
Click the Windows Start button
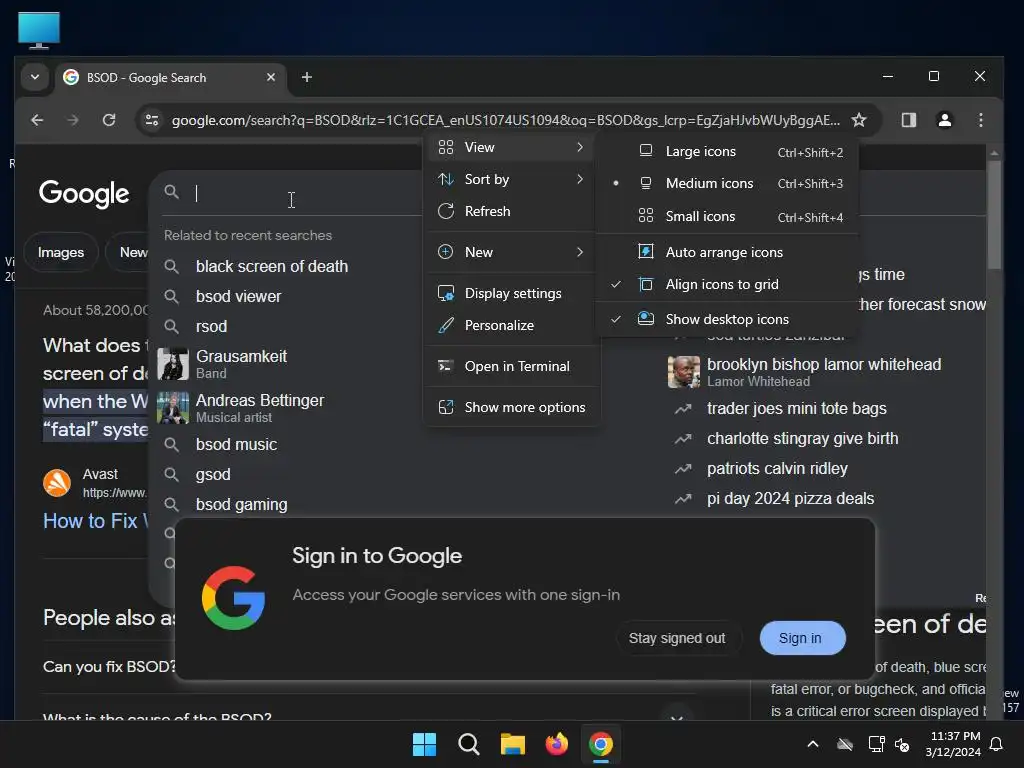point(424,744)
